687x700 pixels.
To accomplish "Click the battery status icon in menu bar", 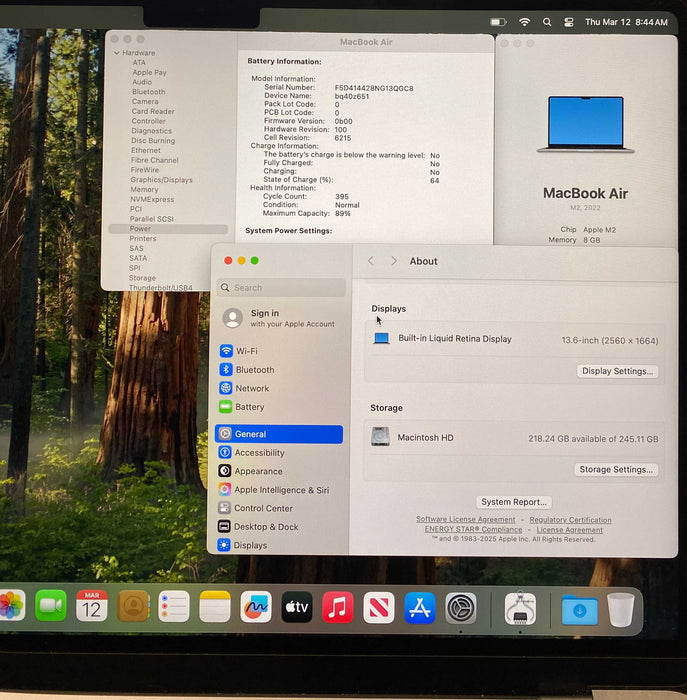I will (x=498, y=22).
